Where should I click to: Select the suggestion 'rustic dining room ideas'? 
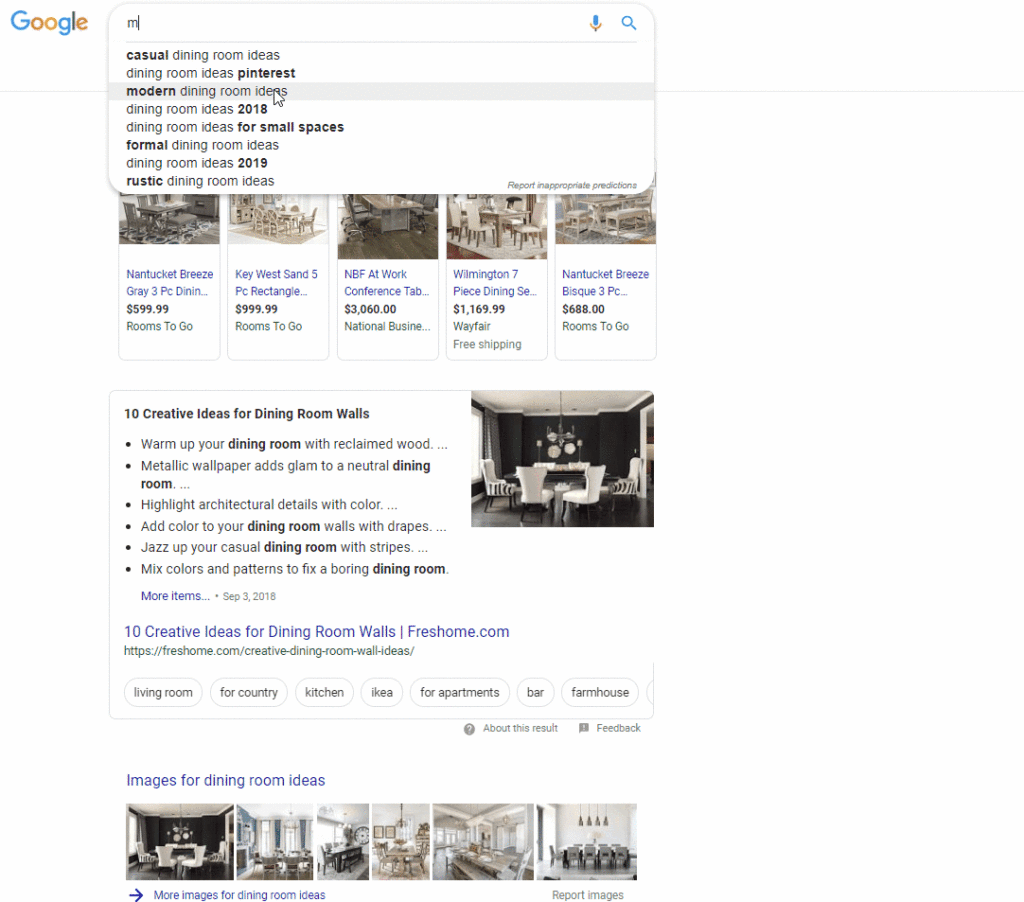point(199,181)
